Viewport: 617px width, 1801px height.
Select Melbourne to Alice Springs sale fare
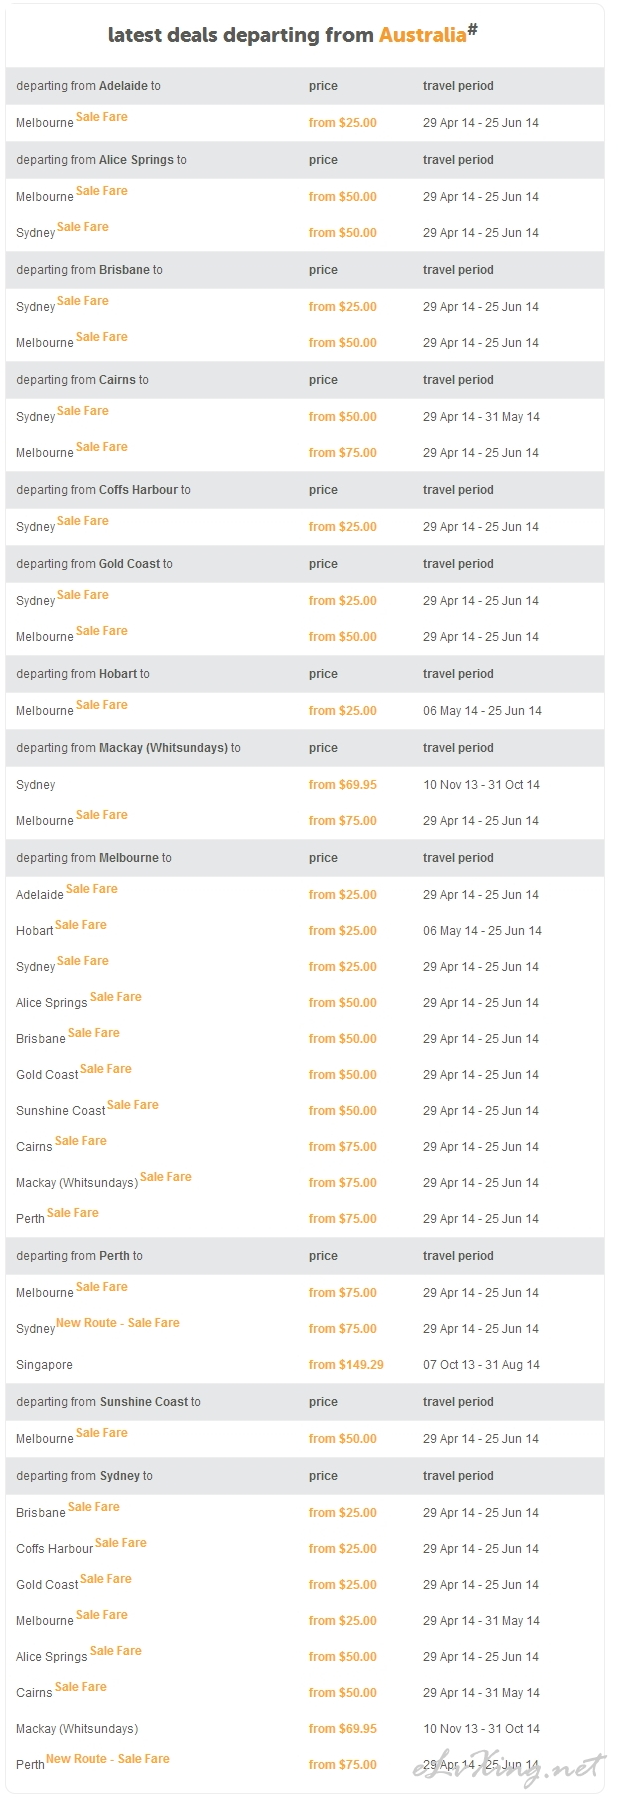coord(116,997)
